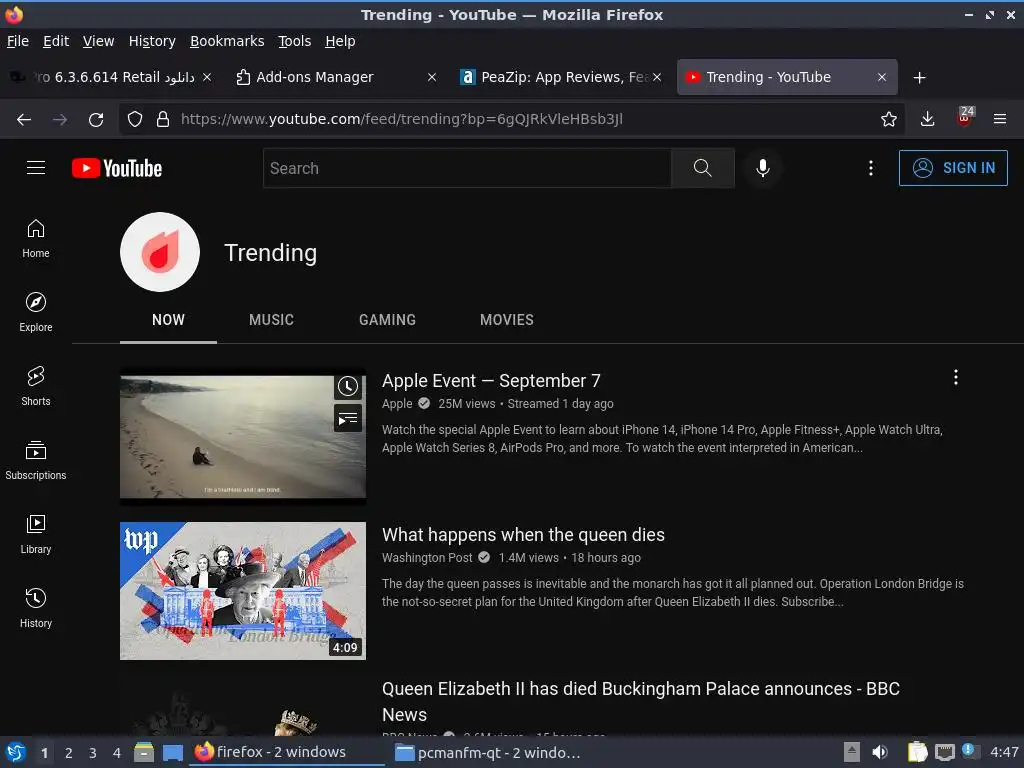This screenshot has width=1024, height=768.
Task: Open the View menu
Action: pyautogui.click(x=99, y=41)
